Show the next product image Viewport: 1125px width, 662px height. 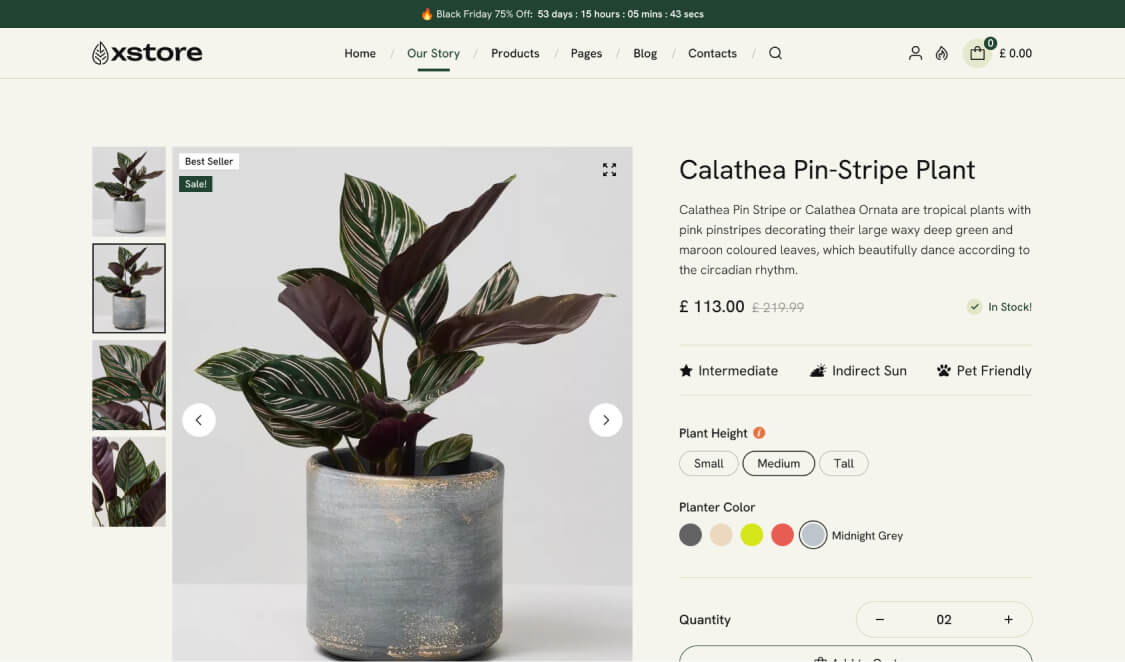coord(605,420)
